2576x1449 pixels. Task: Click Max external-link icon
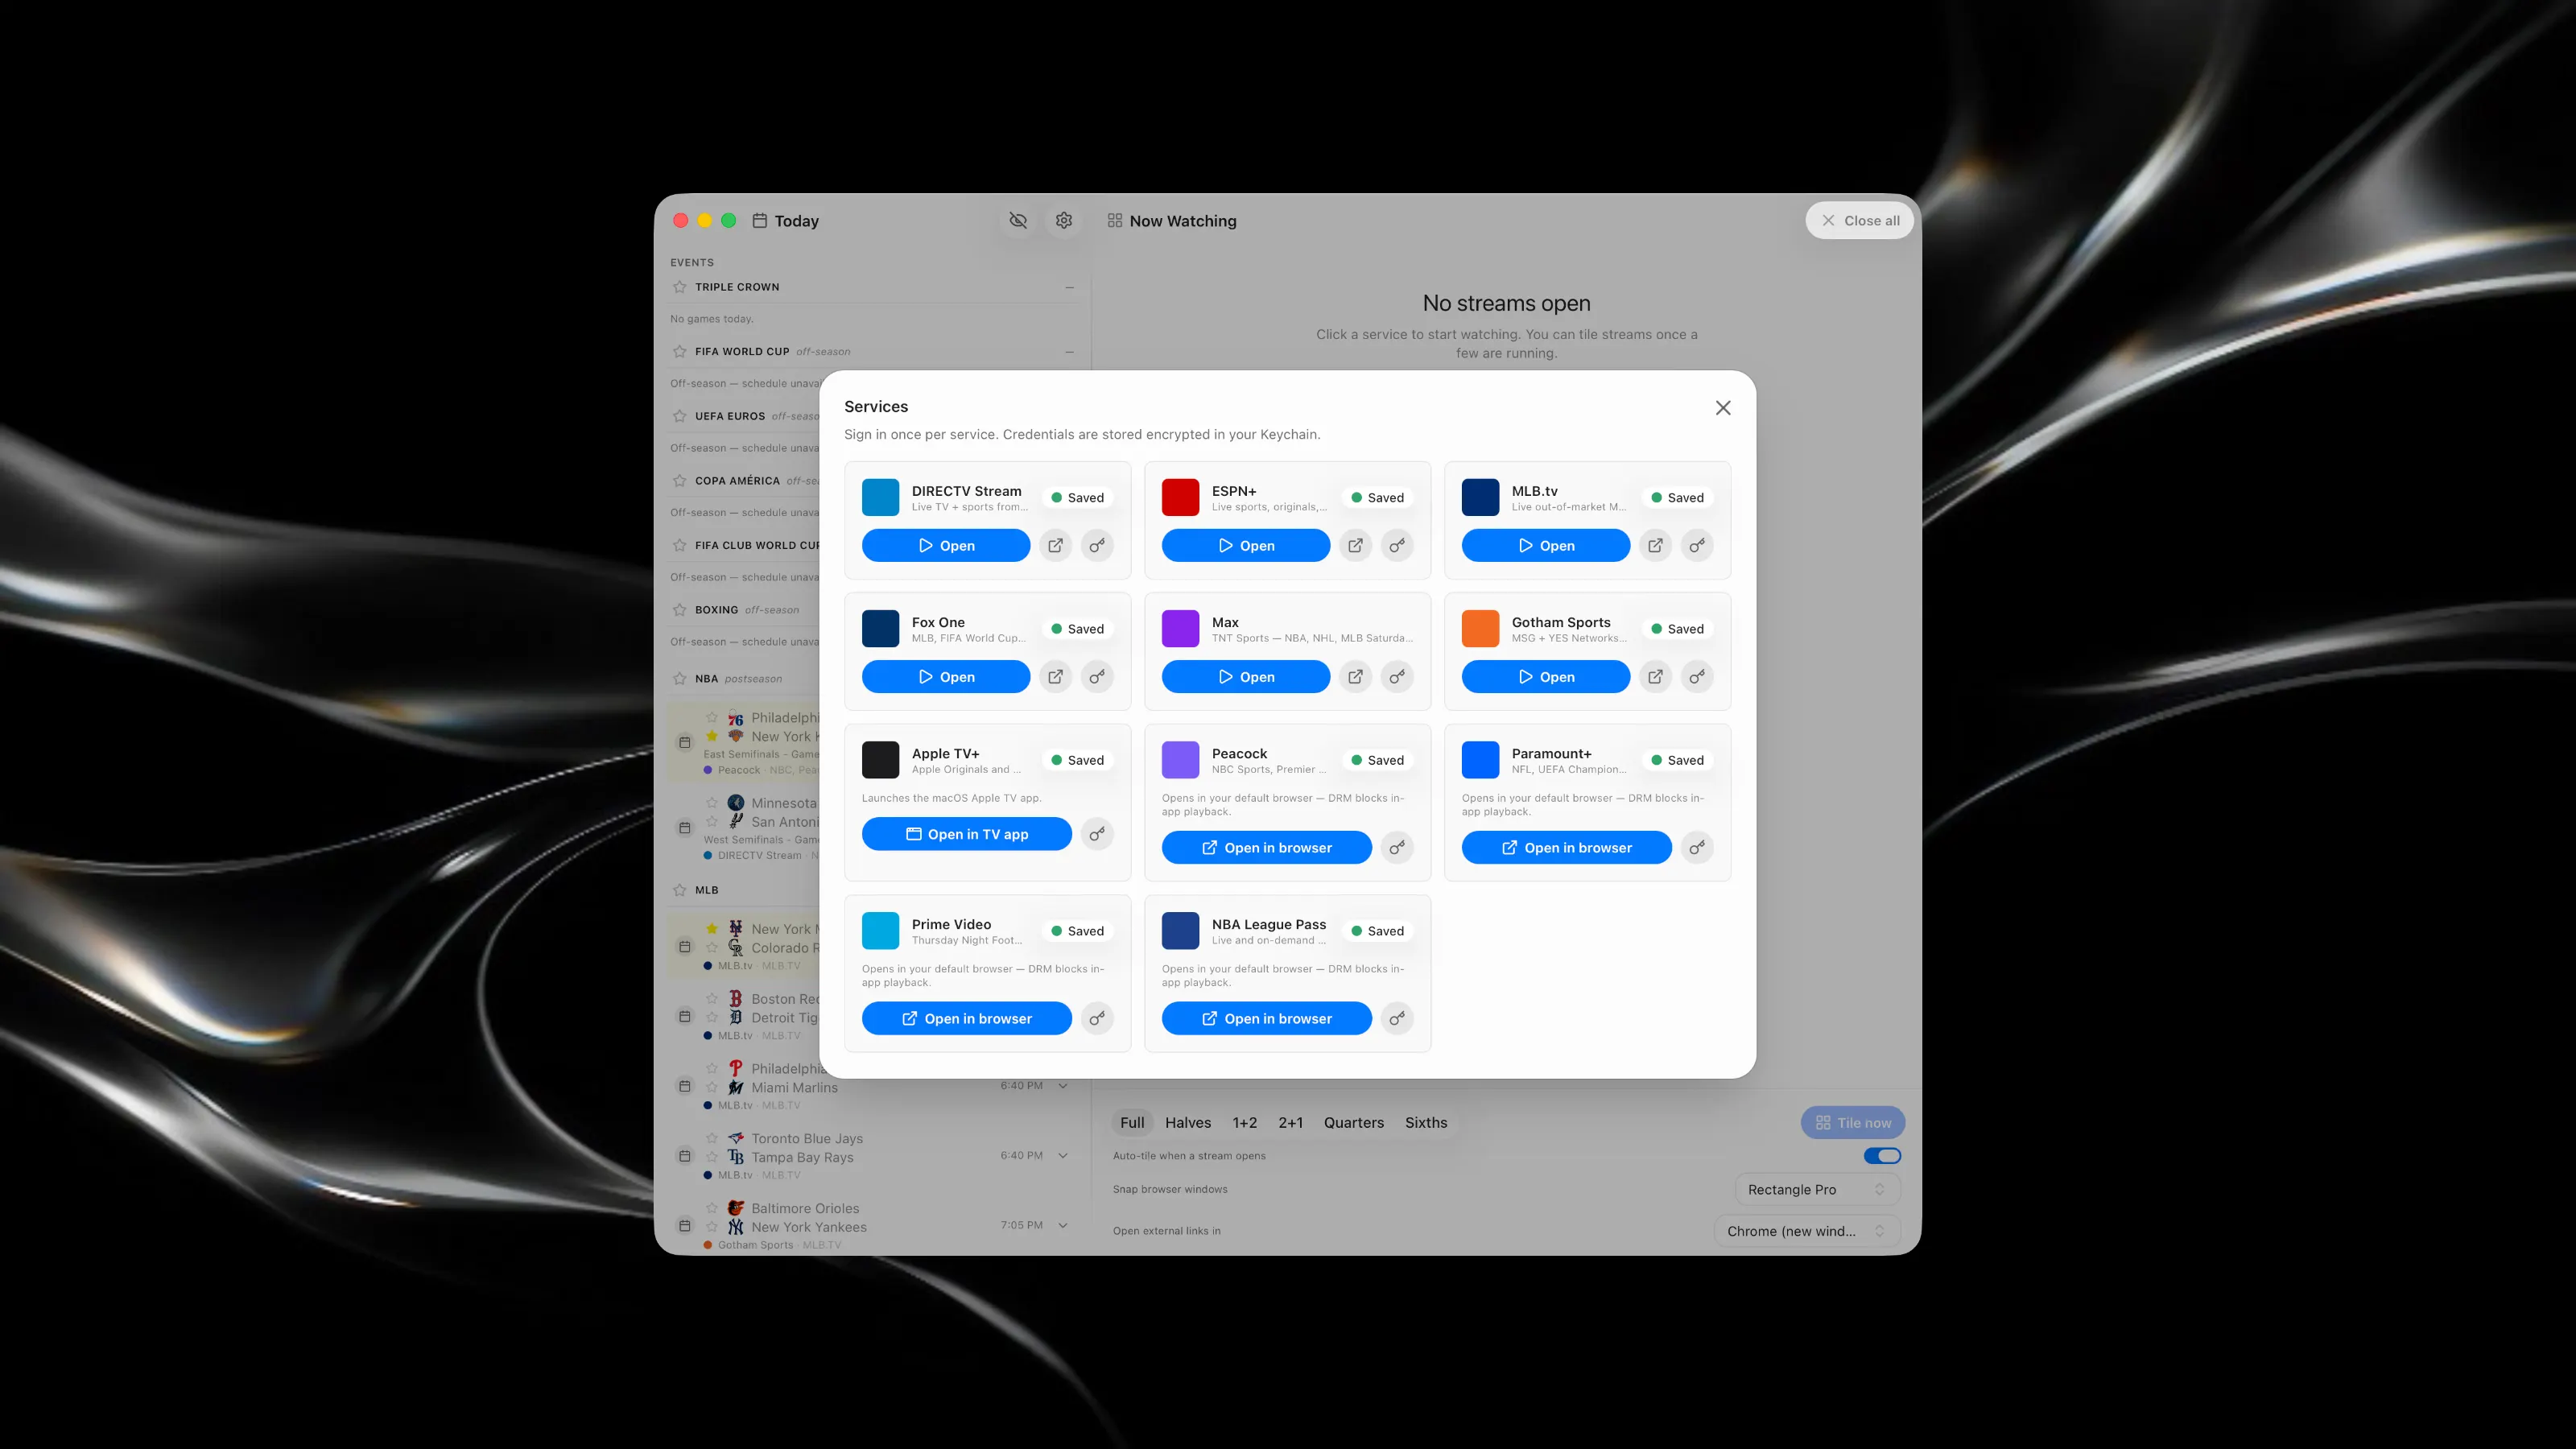click(1355, 676)
